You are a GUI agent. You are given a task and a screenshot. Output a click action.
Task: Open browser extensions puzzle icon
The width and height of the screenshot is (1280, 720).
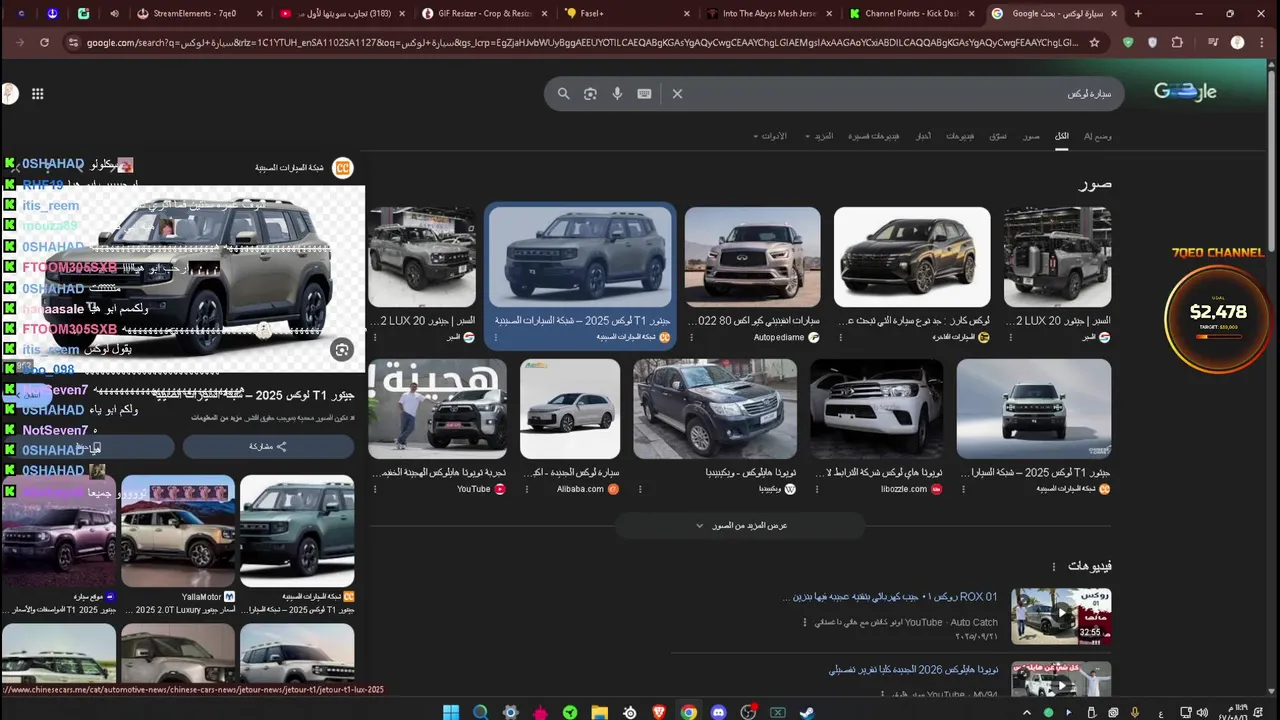(1177, 43)
